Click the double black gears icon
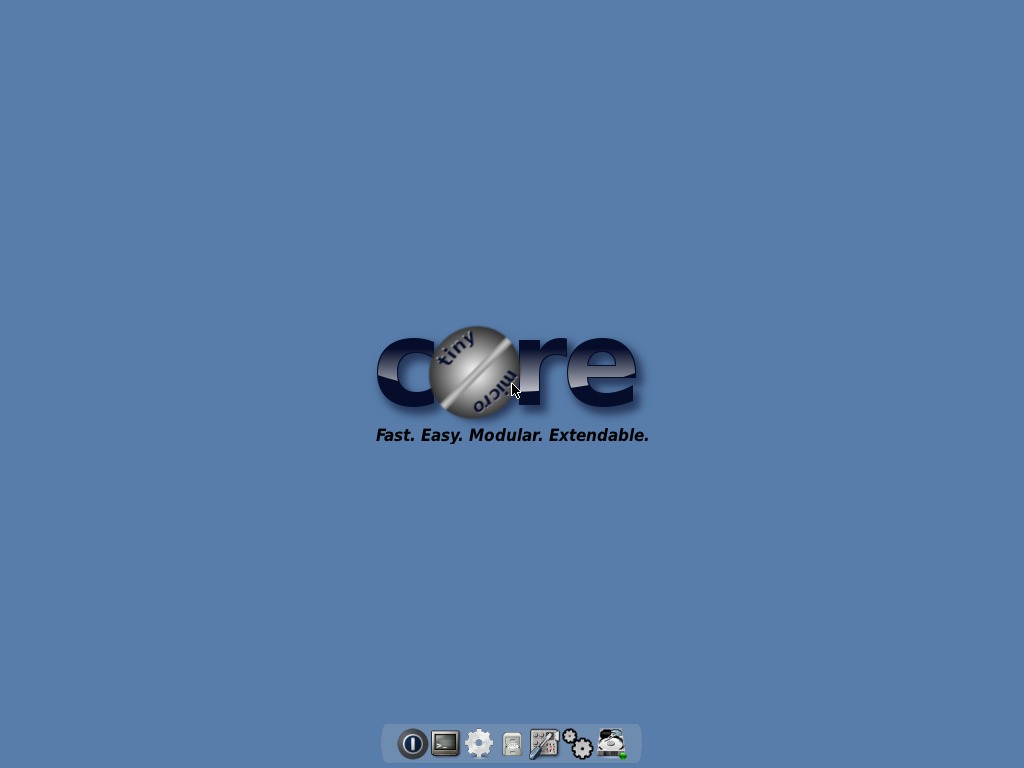1024x768 pixels. tap(577, 744)
